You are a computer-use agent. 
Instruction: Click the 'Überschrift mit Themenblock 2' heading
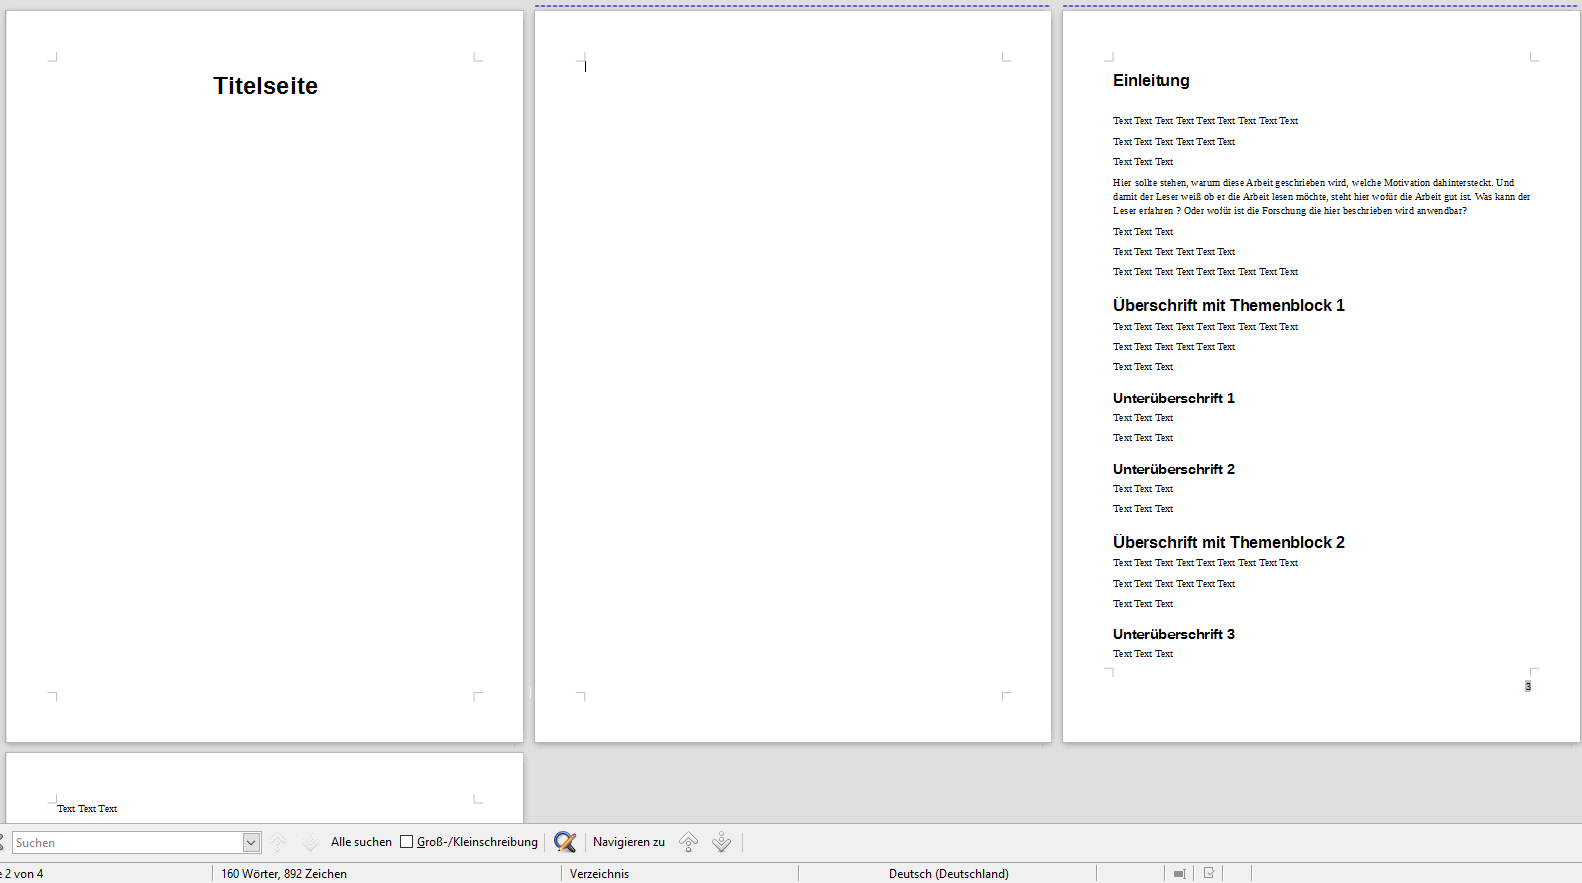pos(1228,542)
